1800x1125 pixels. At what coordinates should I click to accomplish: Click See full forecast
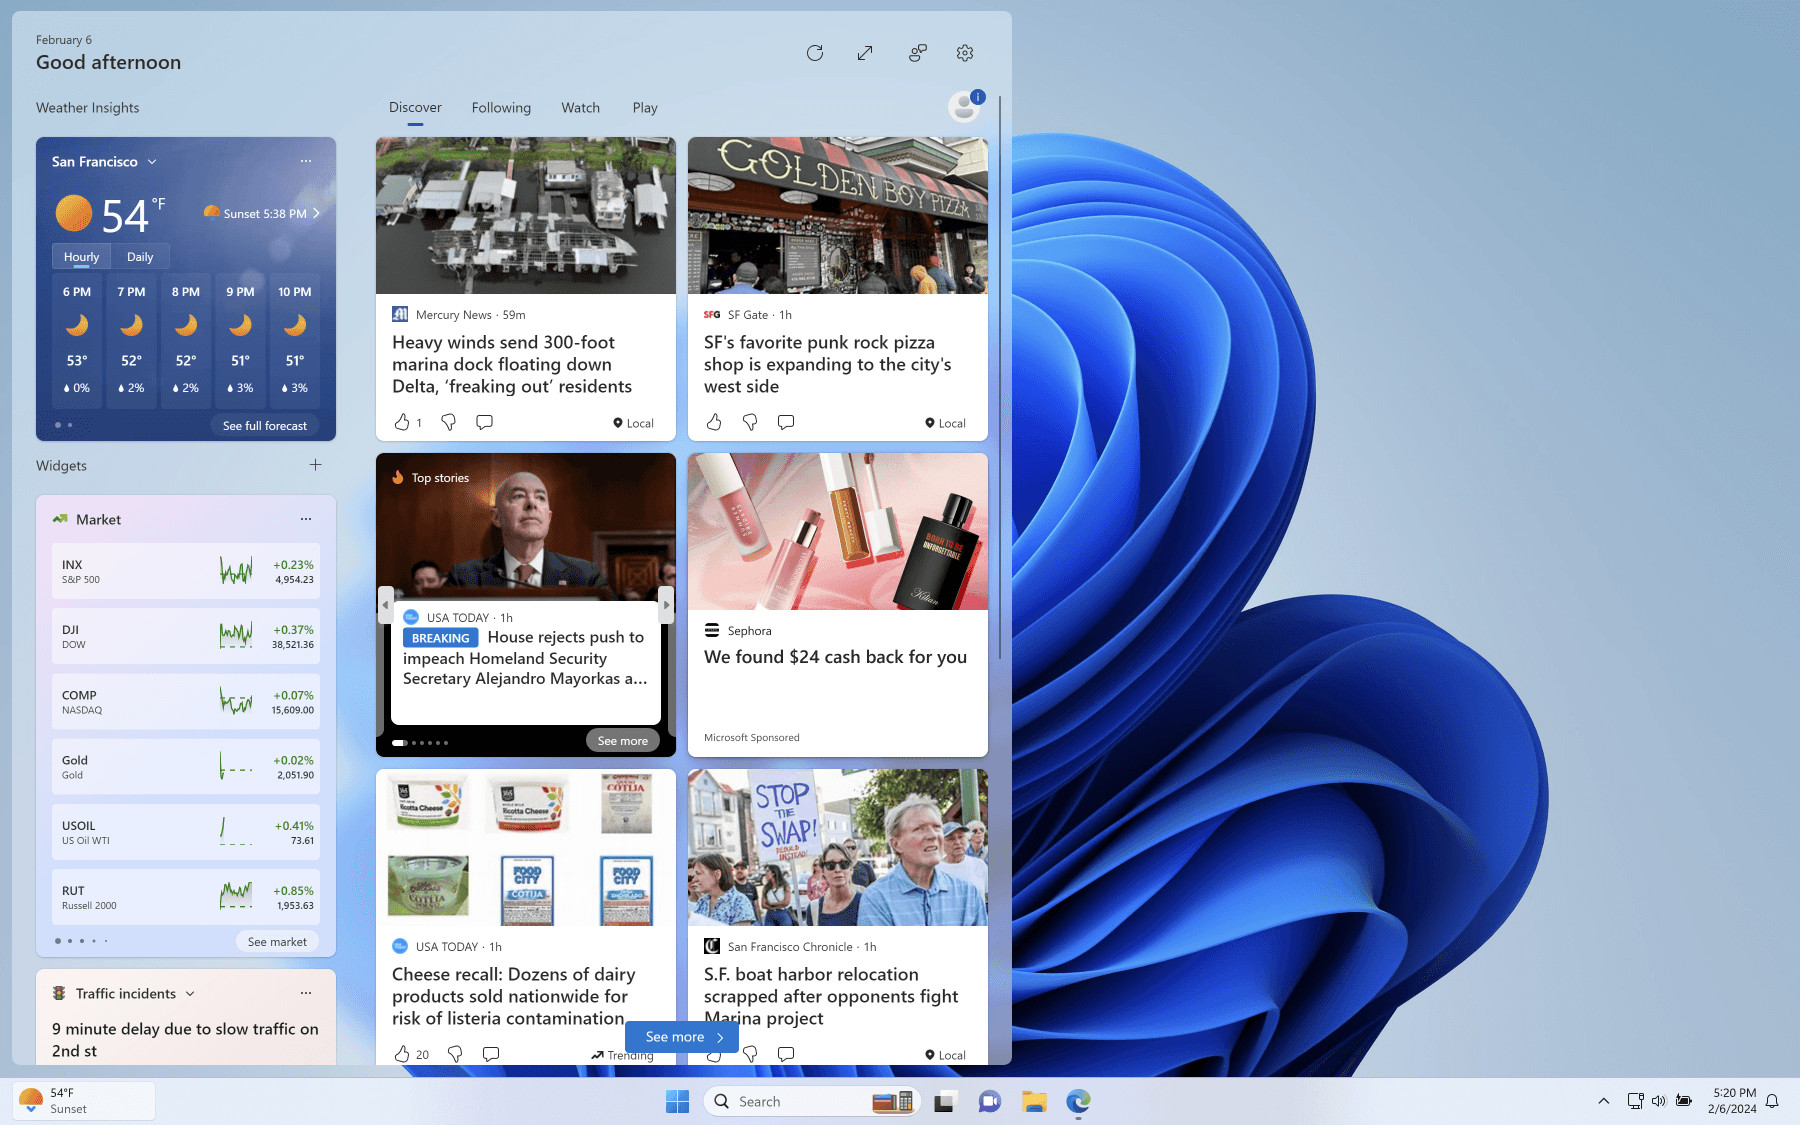(265, 425)
